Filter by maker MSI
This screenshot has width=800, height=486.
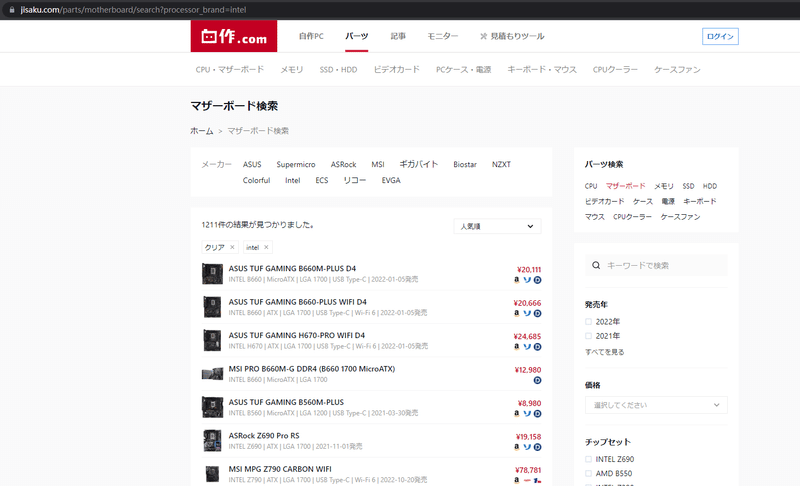pyautogui.click(x=378, y=164)
